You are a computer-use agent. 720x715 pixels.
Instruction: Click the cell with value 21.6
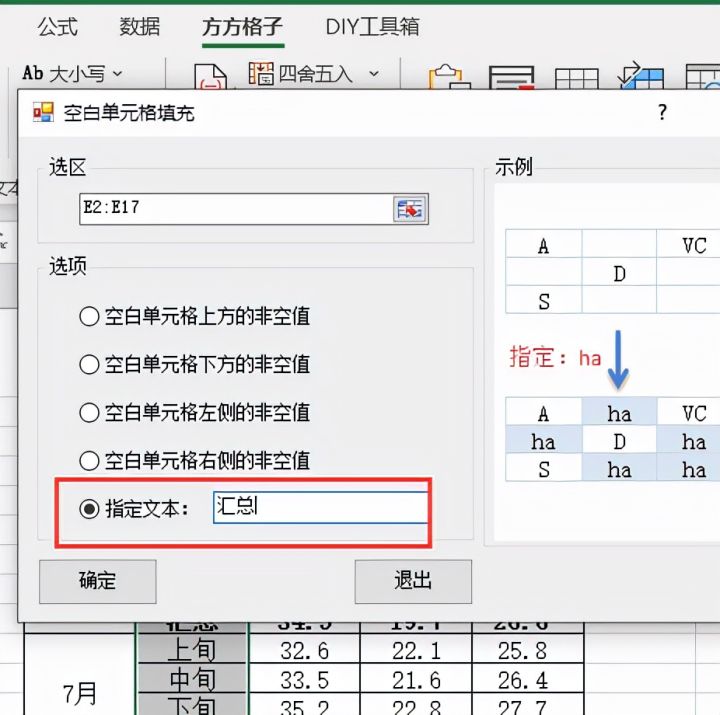click(416, 679)
